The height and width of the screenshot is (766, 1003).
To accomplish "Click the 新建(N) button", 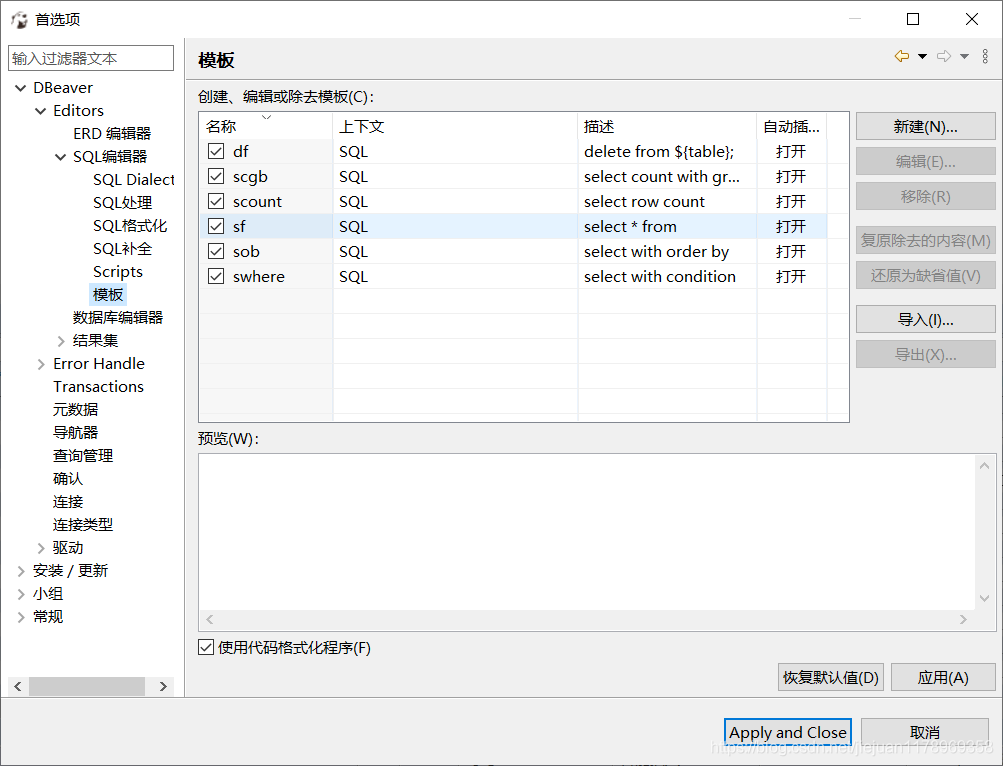I will click(925, 126).
